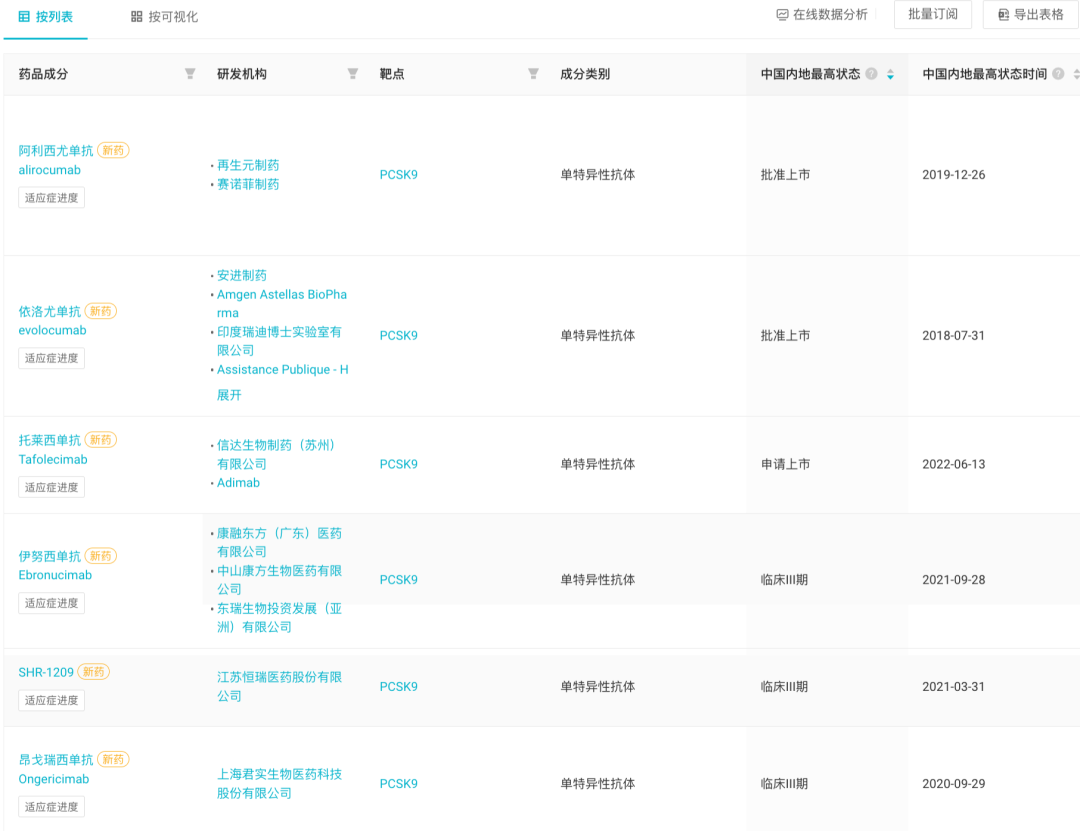Open PCSK9 target in Ebronucimab row
This screenshot has height=831, width=1080.
point(399,580)
